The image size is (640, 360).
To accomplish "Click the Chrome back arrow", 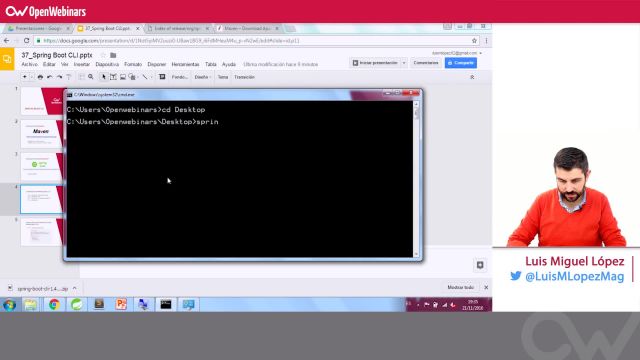I will [7, 41].
